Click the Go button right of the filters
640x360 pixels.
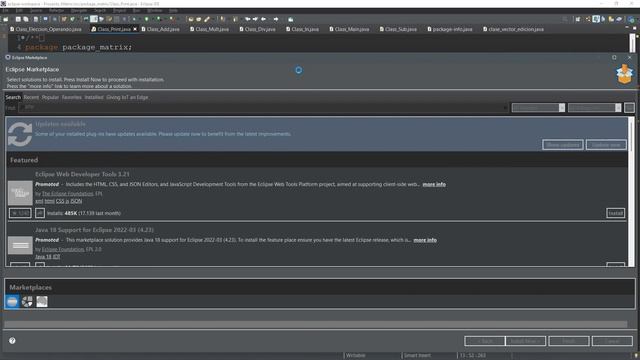coord(629,107)
